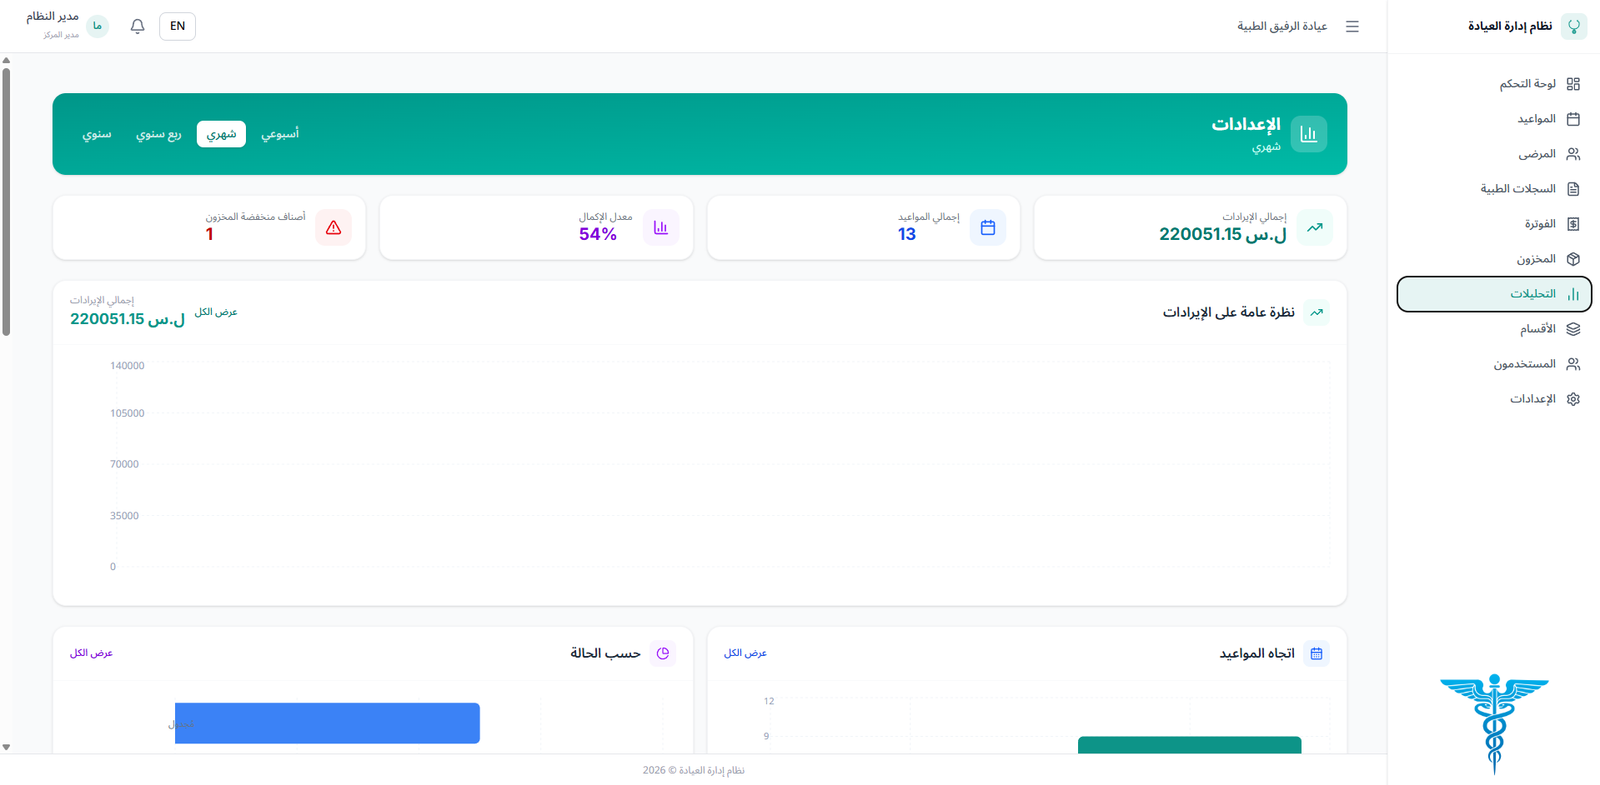1600x785 pixels.
Task: Click the notification bell icon
Action: (138, 26)
